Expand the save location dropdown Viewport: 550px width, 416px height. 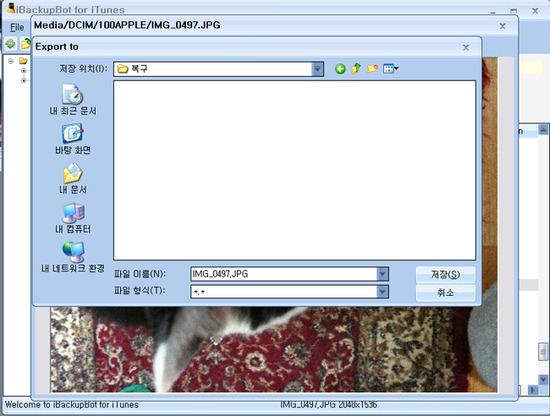click(x=317, y=69)
